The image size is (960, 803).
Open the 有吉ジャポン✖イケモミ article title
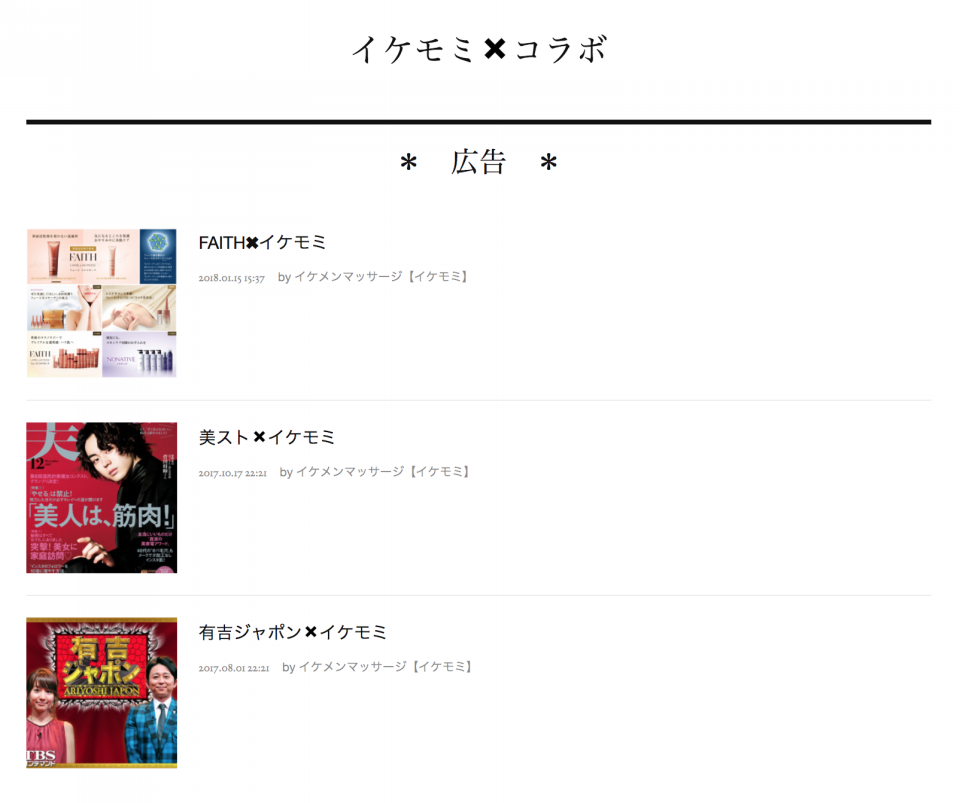293,632
